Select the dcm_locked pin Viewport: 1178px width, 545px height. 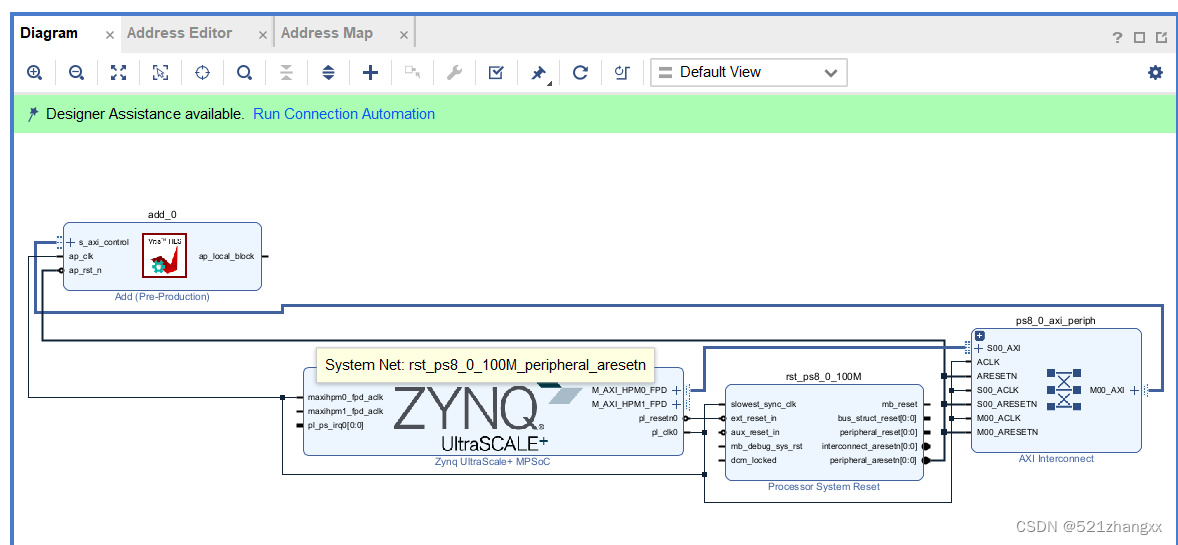click(753, 460)
